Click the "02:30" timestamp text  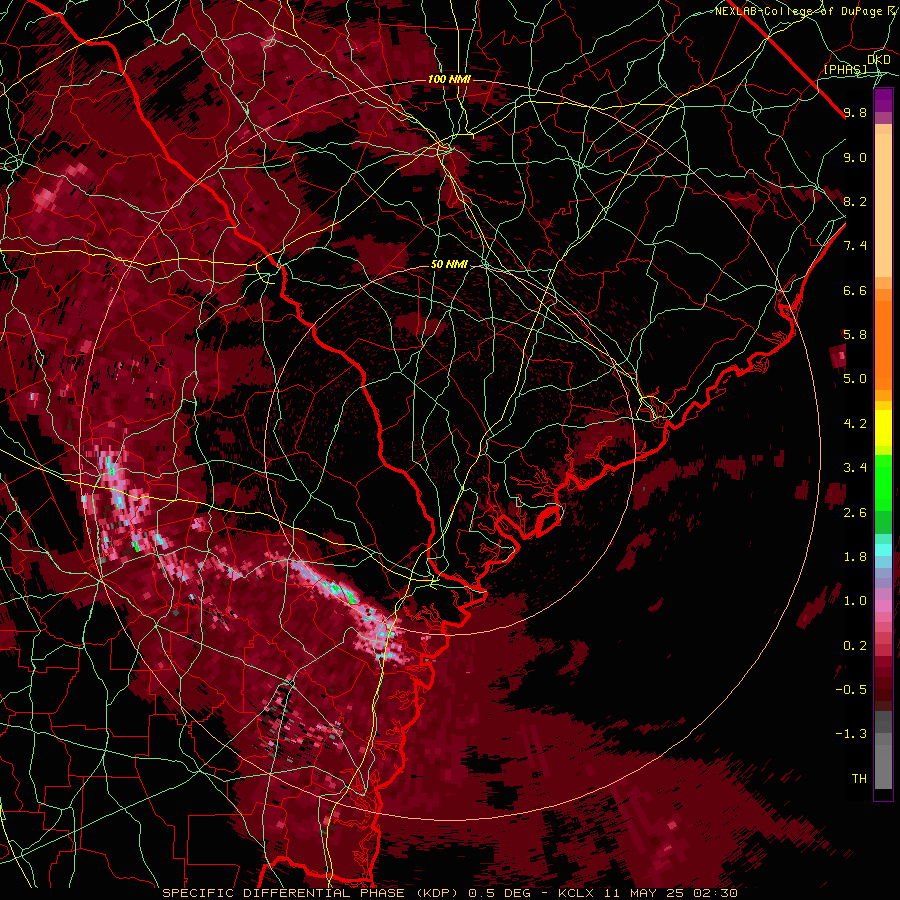715,893
